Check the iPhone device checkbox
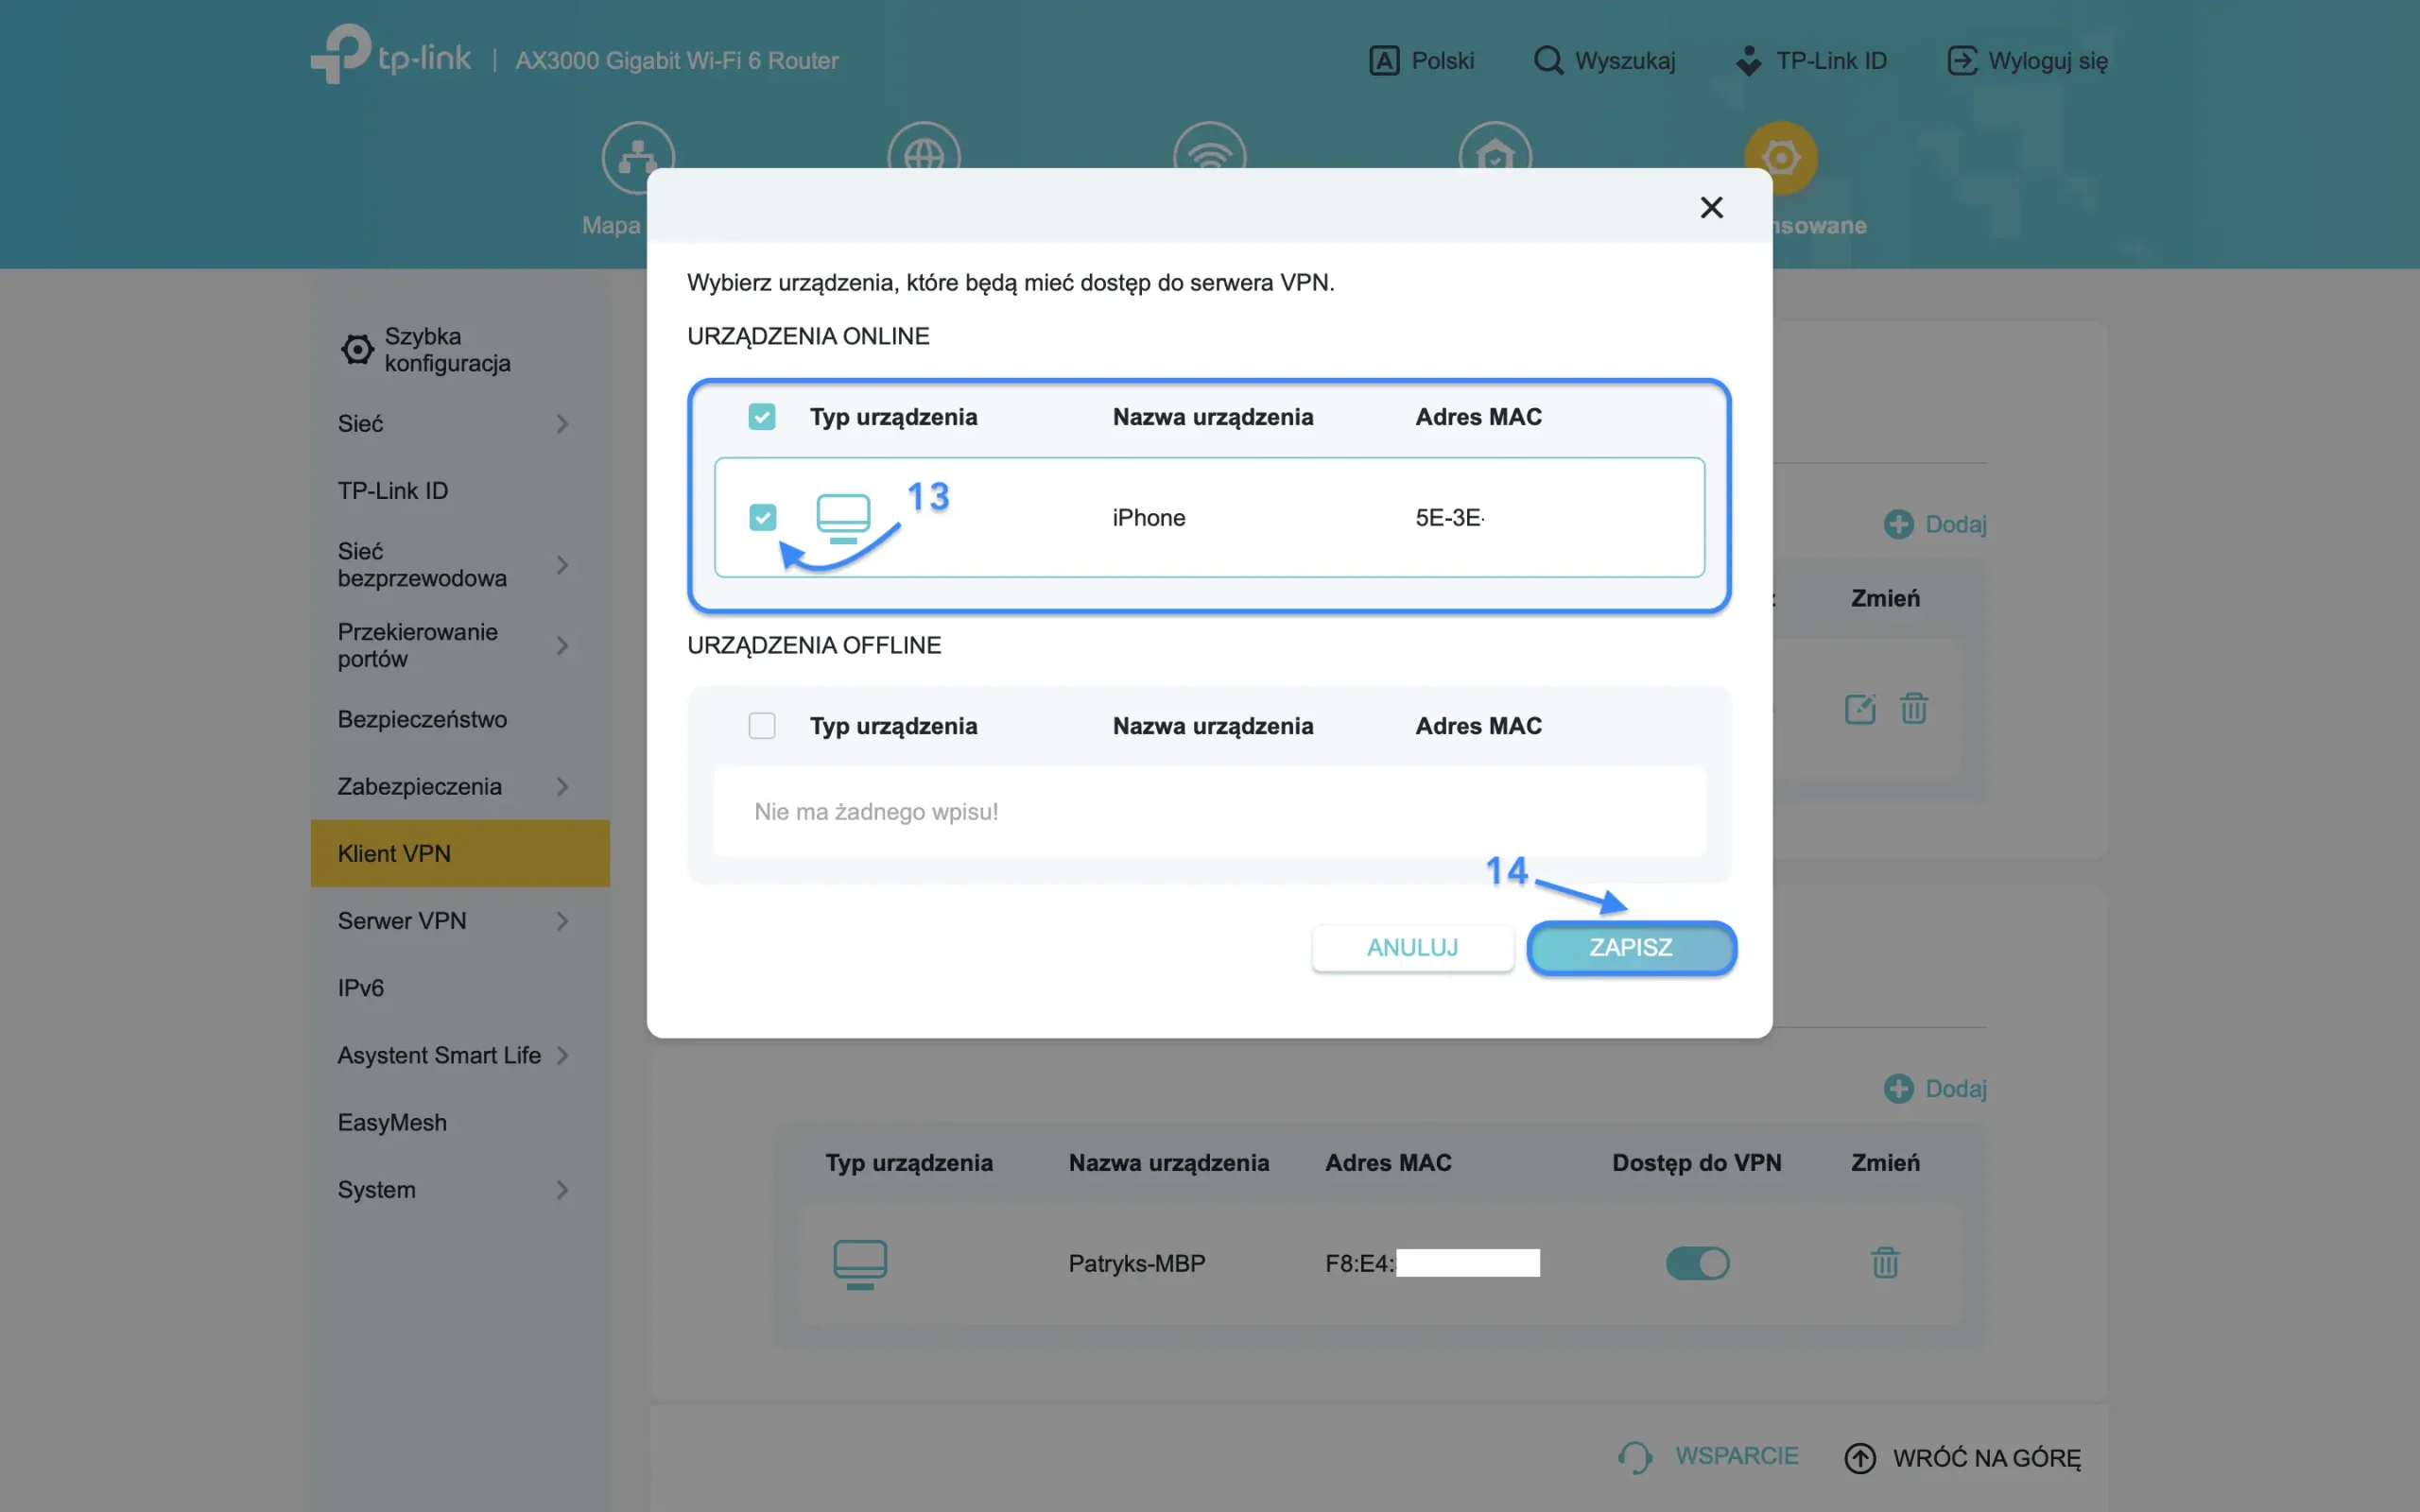 [x=762, y=517]
